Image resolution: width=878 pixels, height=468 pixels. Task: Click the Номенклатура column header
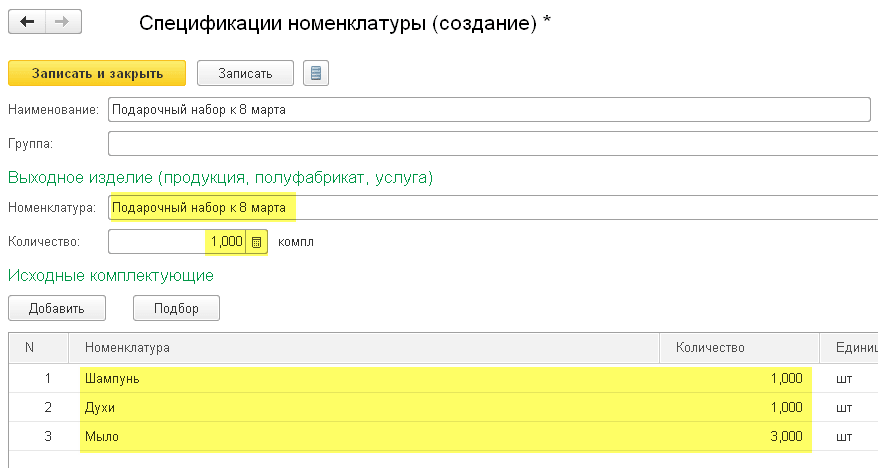point(363,348)
